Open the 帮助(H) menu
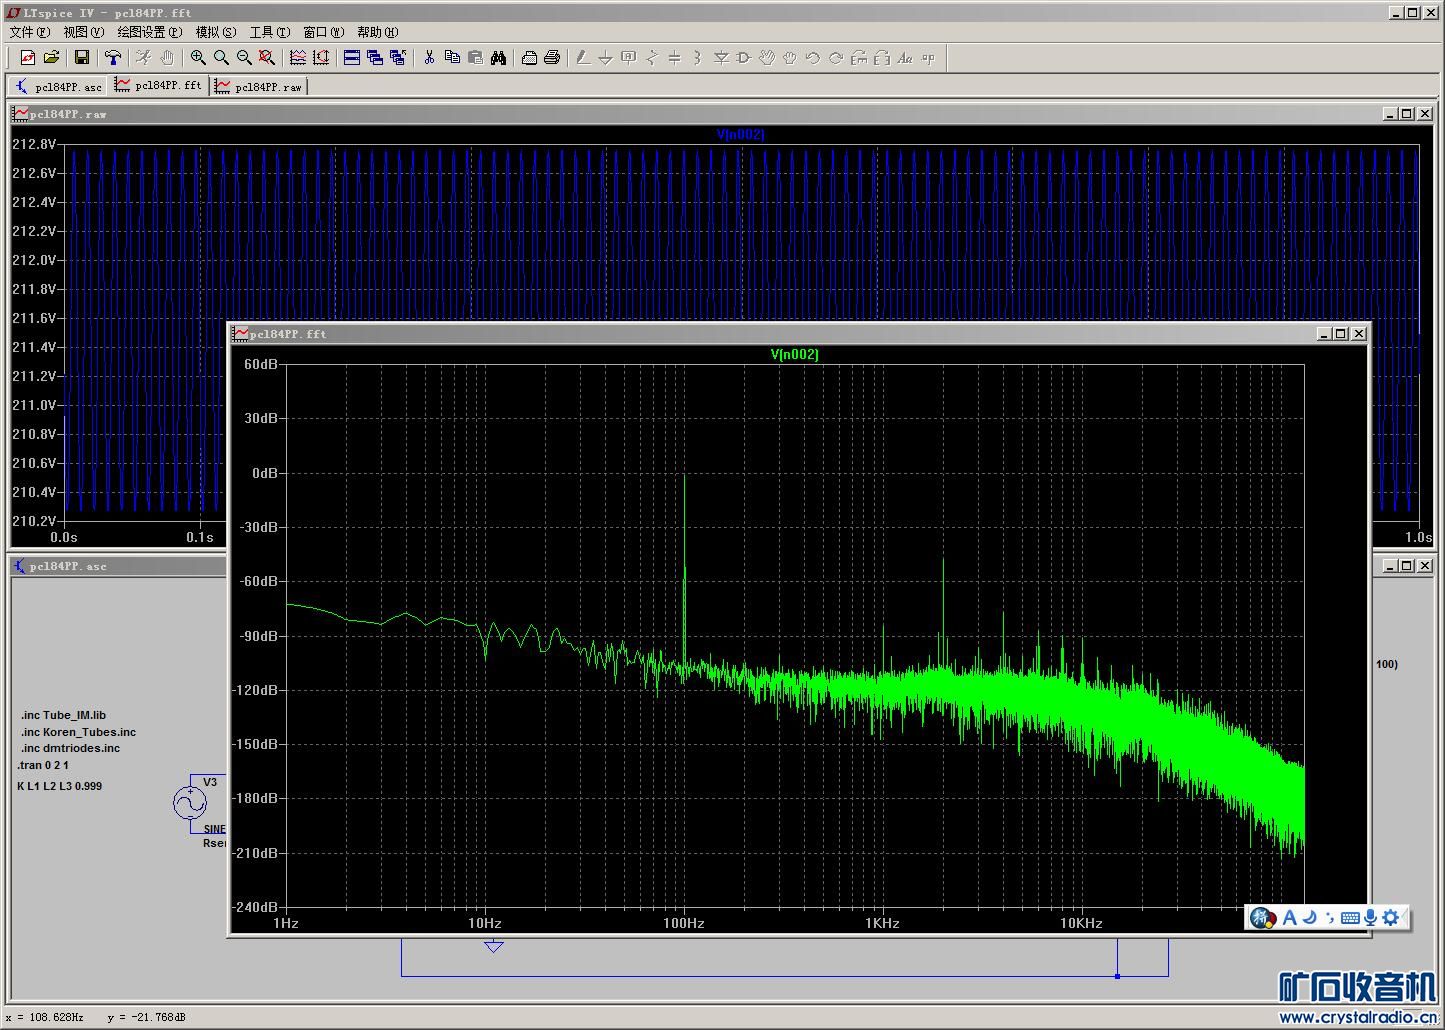Viewport: 1445px width, 1030px height. [x=377, y=32]
